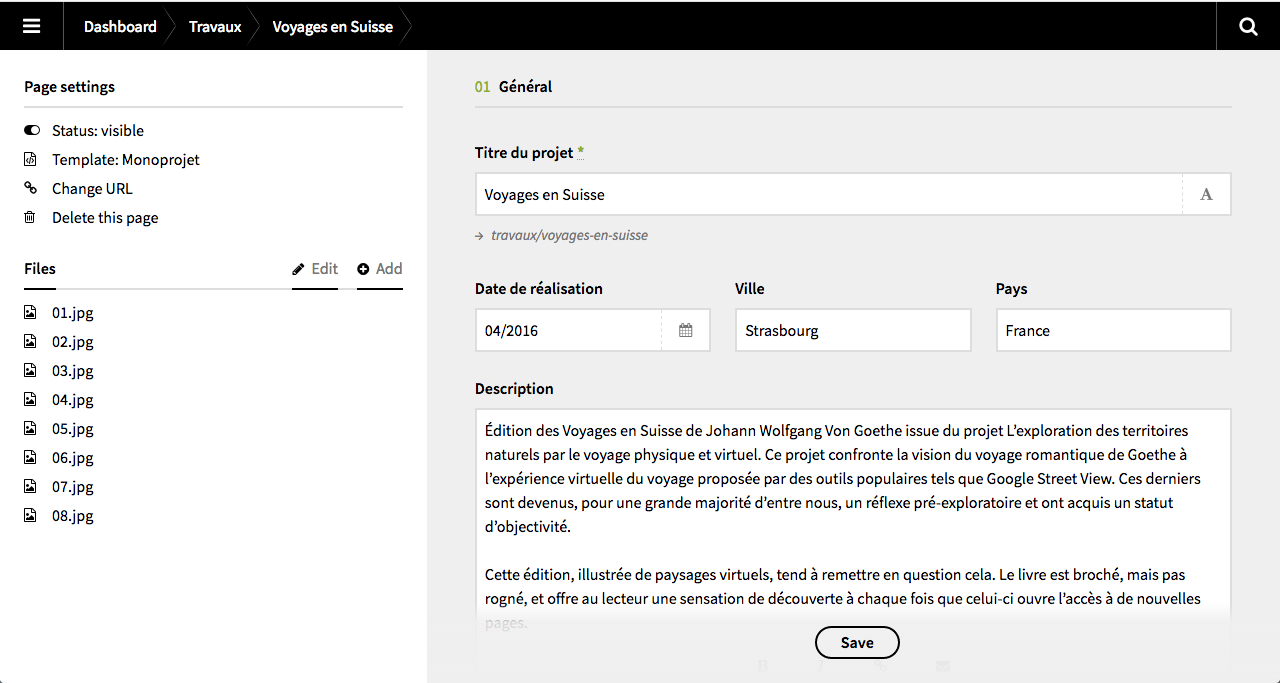Image resolution: width=1280 pixels, height=683 pixels.
Task: Click the title field font icon
Action: point(1206,194)
